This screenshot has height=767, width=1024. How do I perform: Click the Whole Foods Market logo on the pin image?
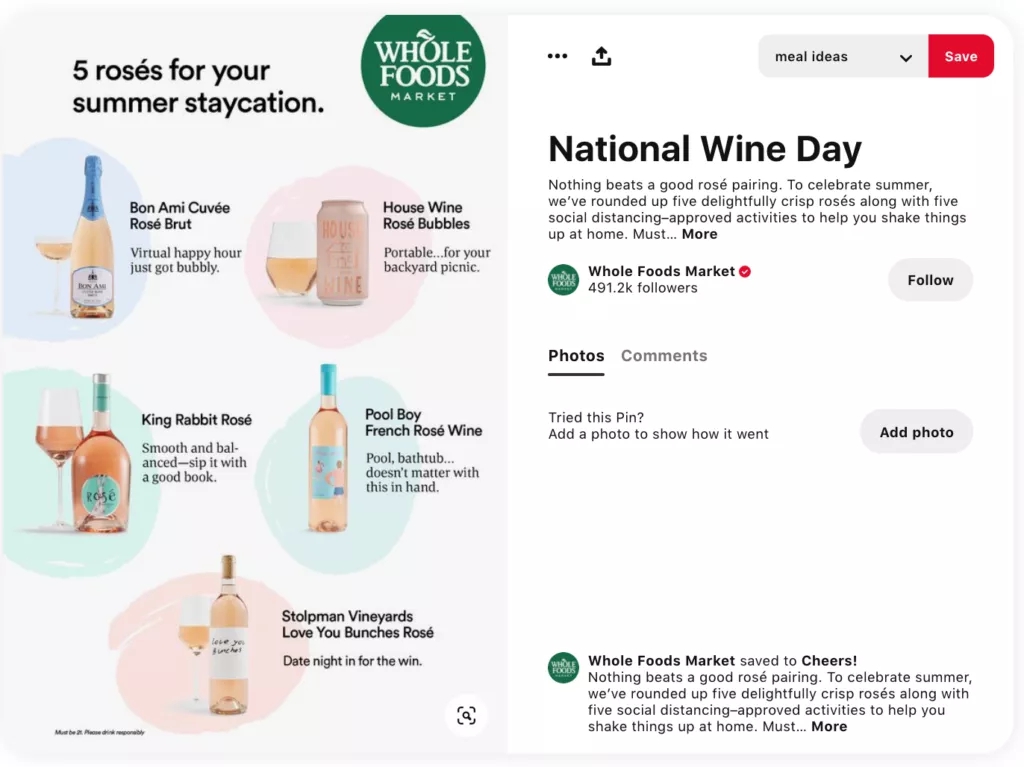[423, 67]
